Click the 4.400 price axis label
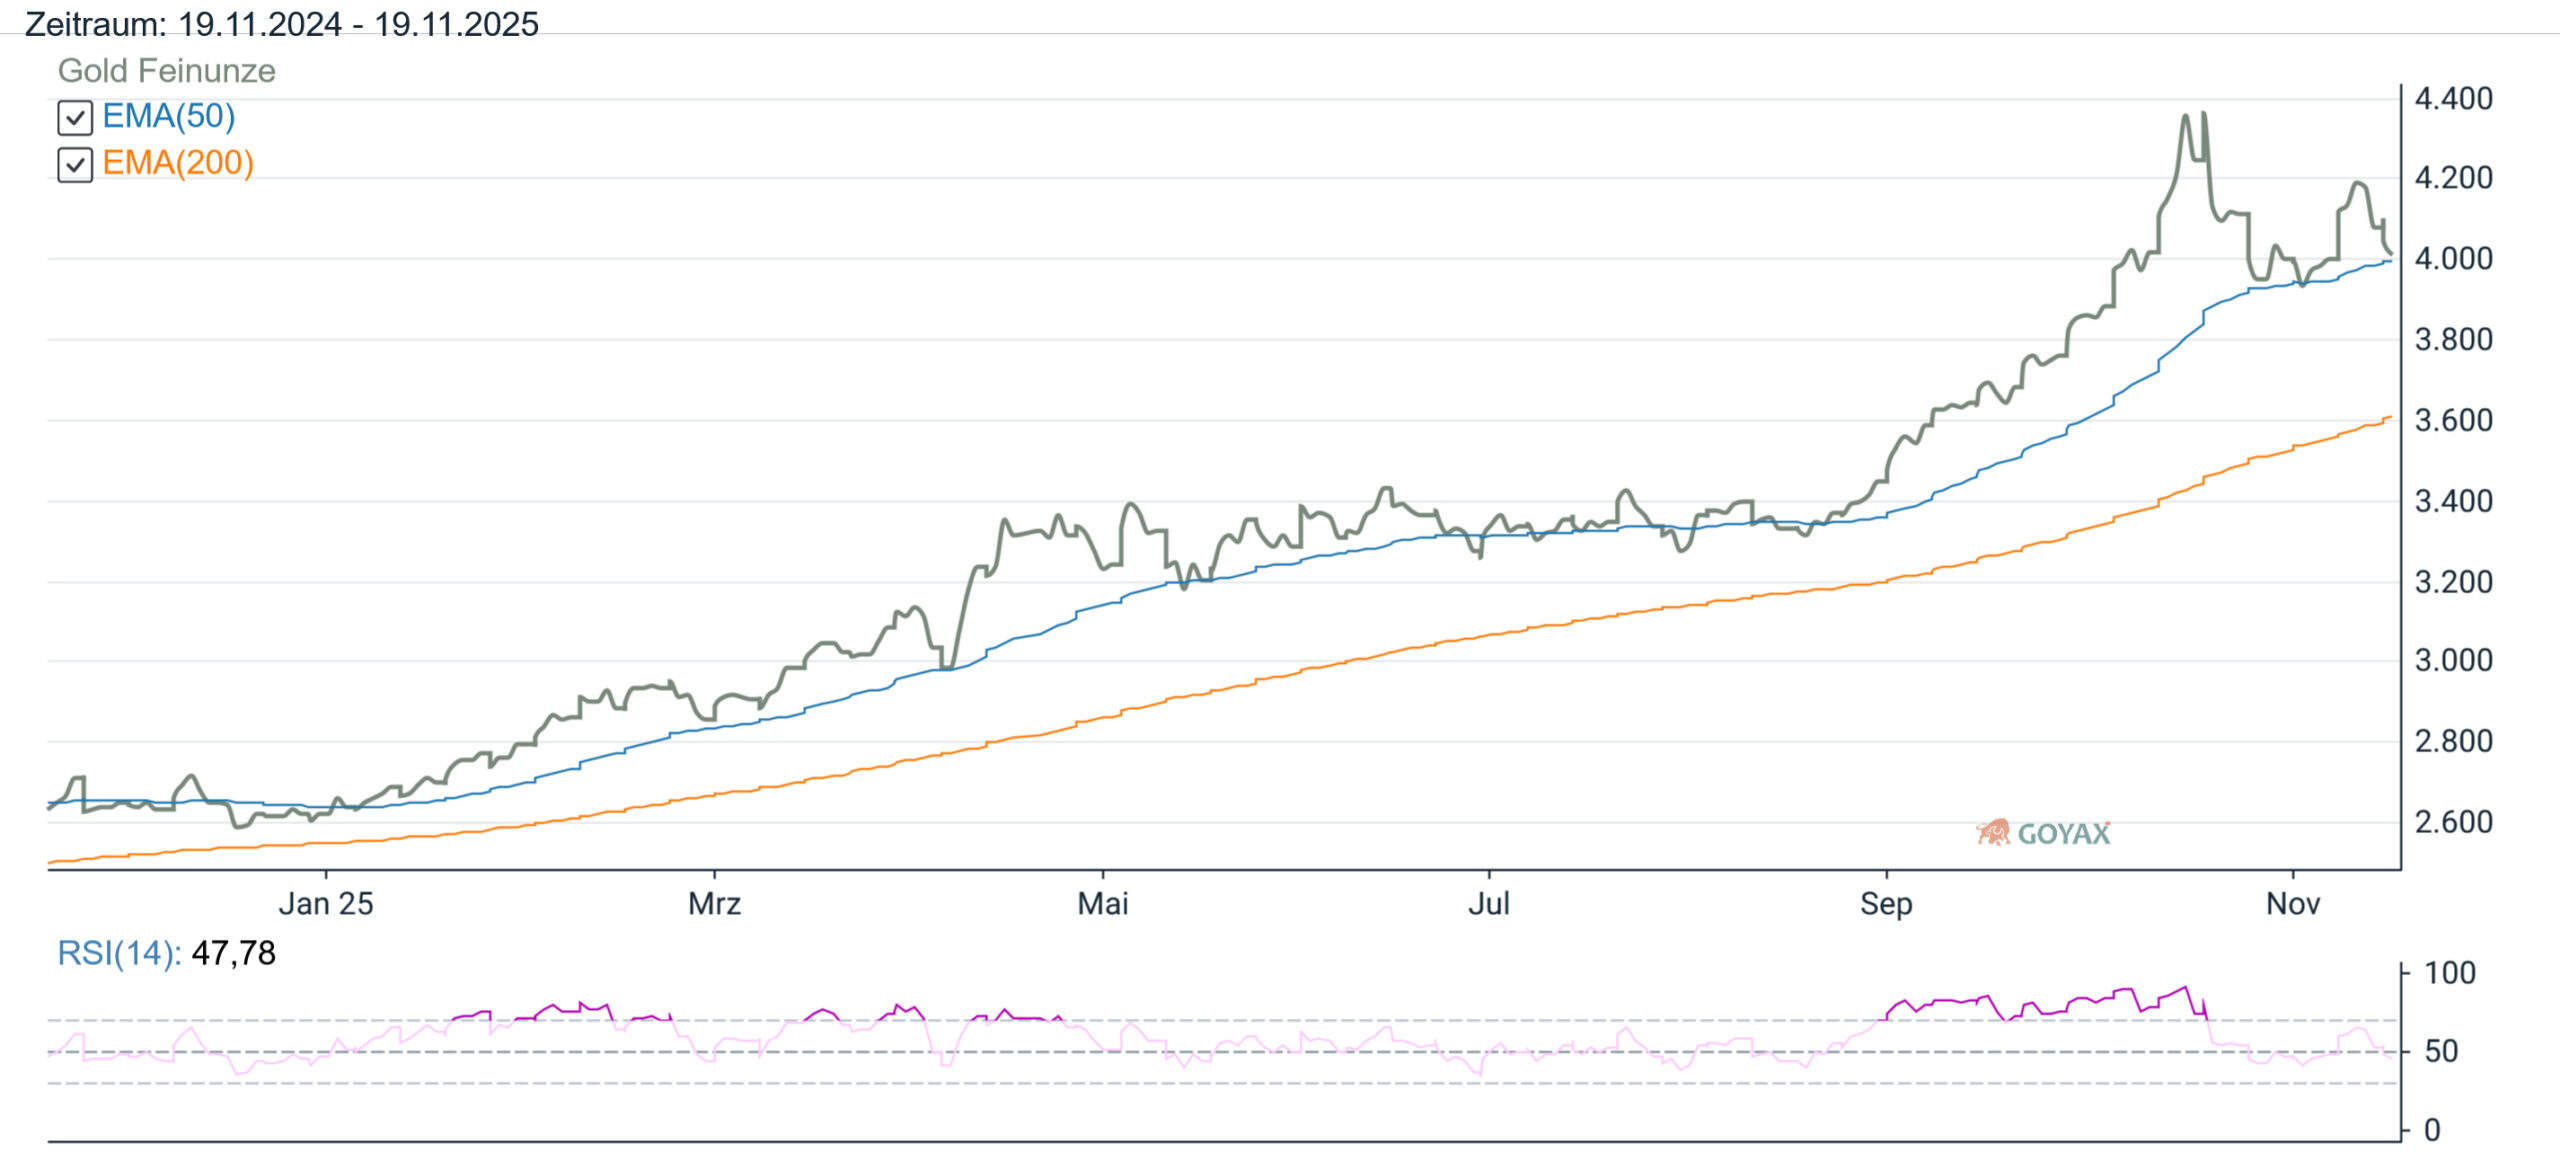The height and width of the screenshot is (1152, 2560). coord(2453,99)
